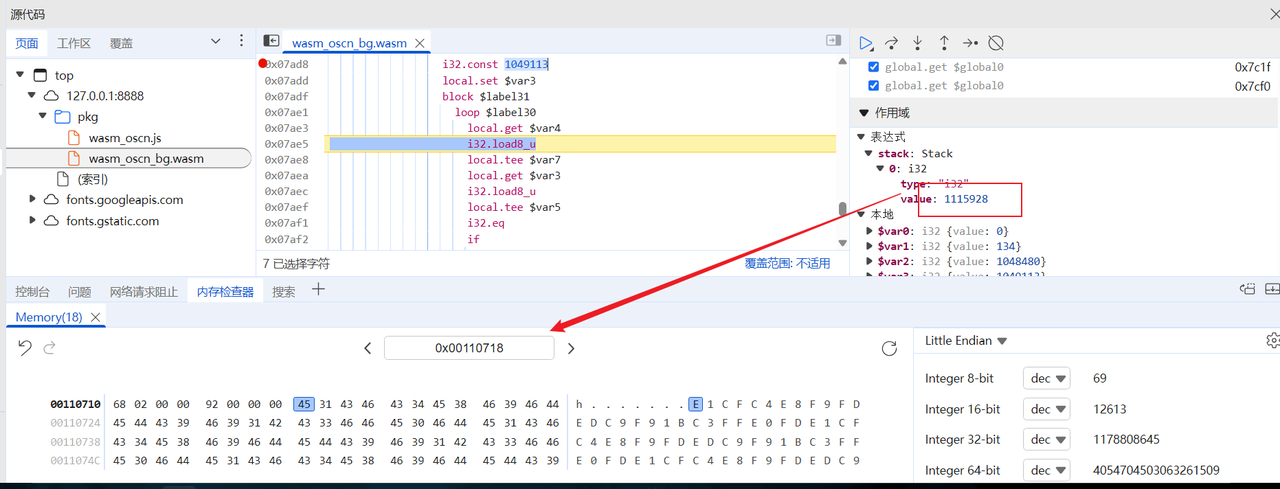The image size is (1280, 489).
Task: Refresh the memory inspector view
Action: (x=889, y=348)
